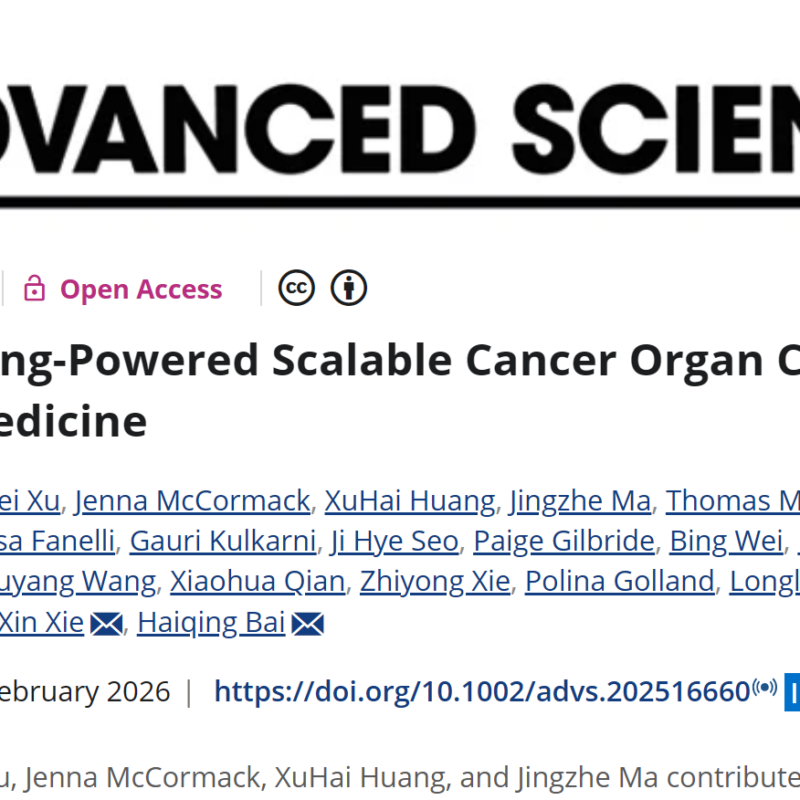Open Polina Golland's author info
Viewport: 800px width, 800px height.
pyautogui.click(x=620, y=581)
